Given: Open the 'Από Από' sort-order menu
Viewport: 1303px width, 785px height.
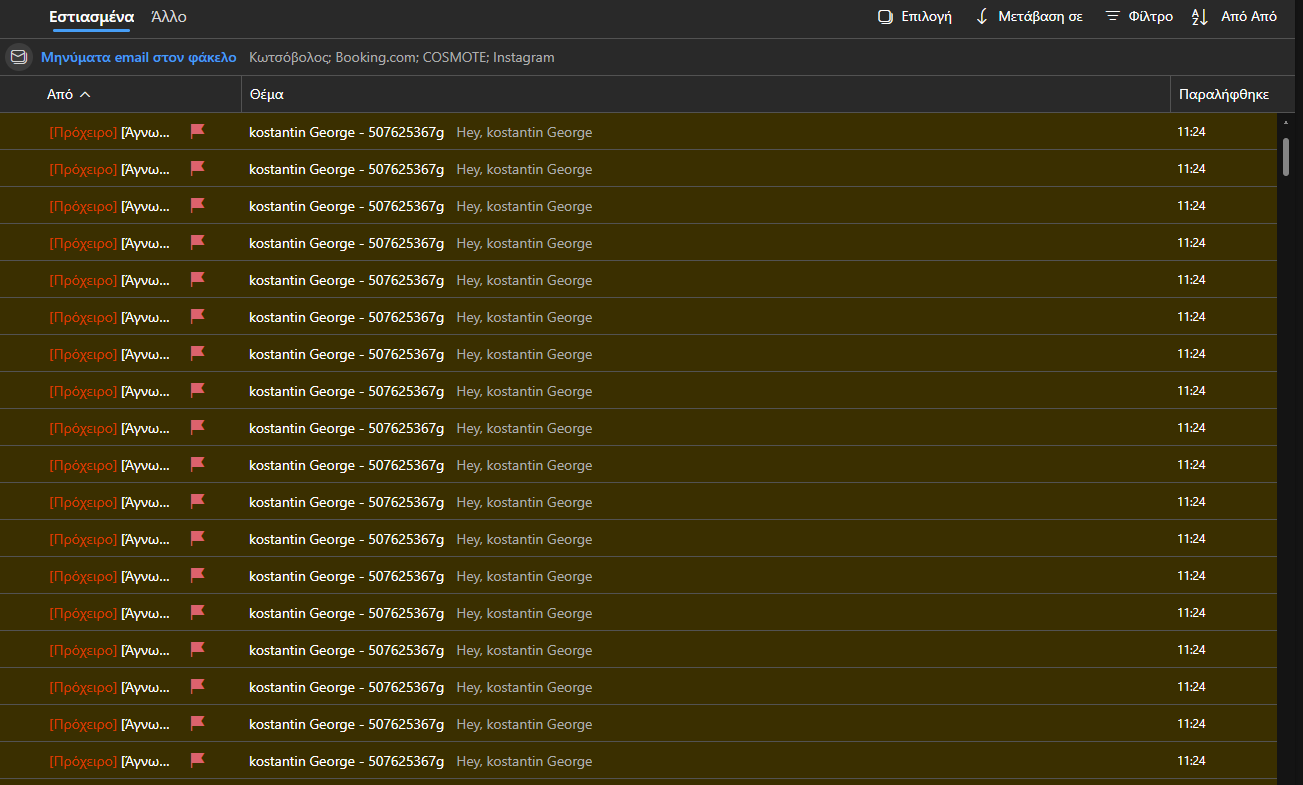Looking at the screenshot, I should (1235, 17).
